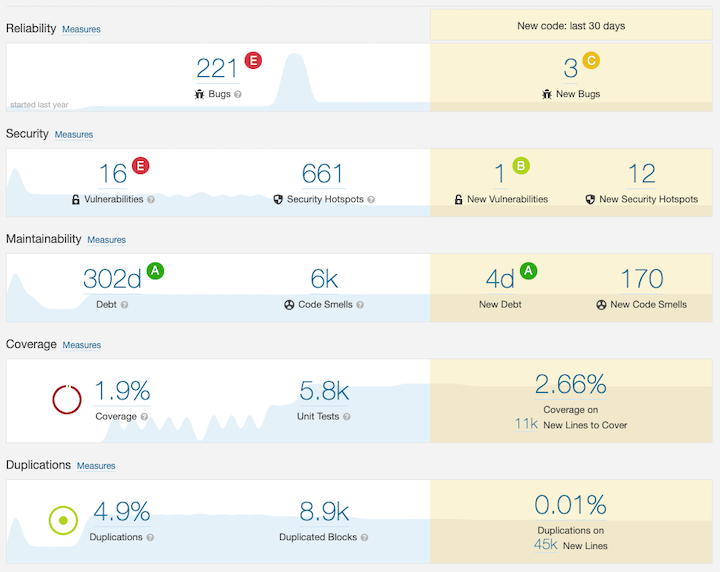Open the Security Measures link
Screen dimensions: 720x572
[x=74, y=135]
